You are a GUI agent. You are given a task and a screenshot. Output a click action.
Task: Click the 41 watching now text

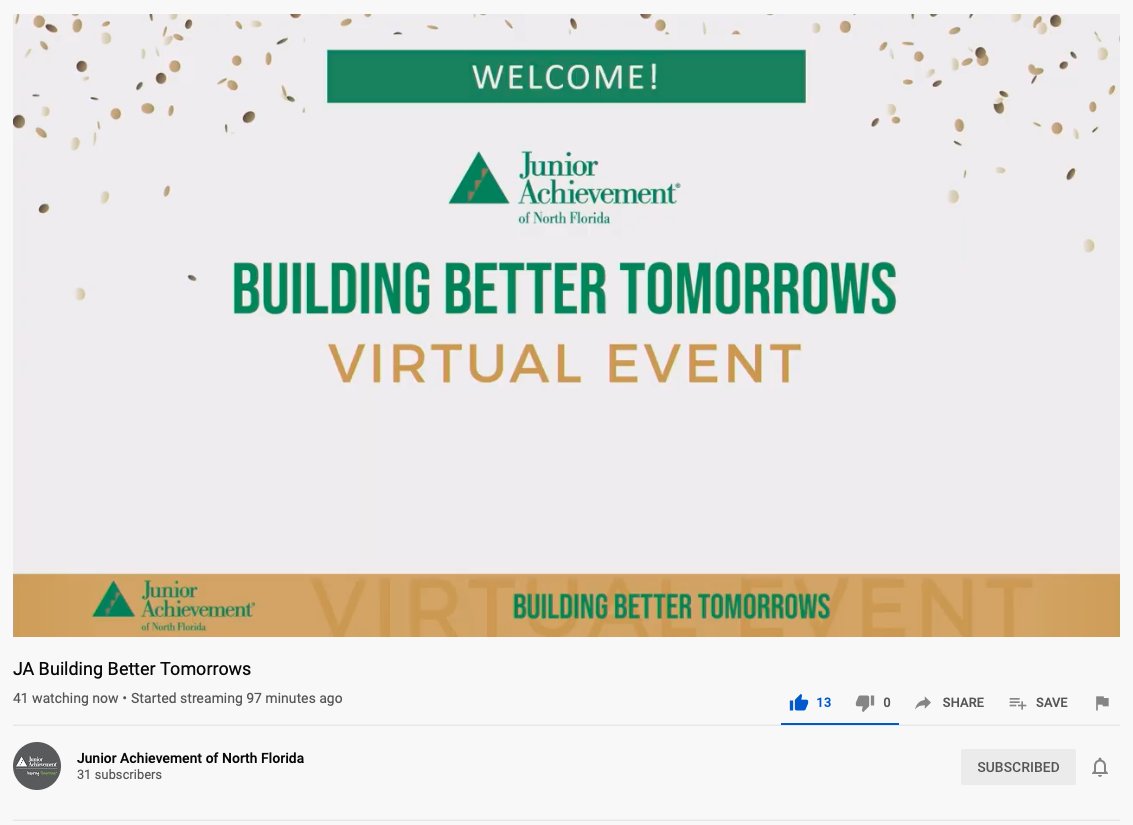tap(66, 699)
